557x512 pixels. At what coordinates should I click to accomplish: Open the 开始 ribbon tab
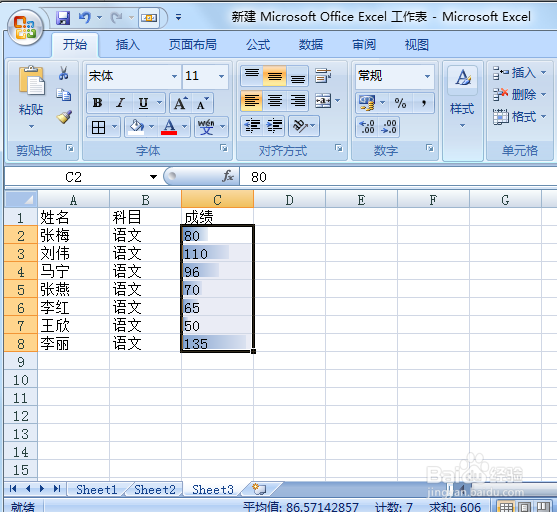click(75, 45)
